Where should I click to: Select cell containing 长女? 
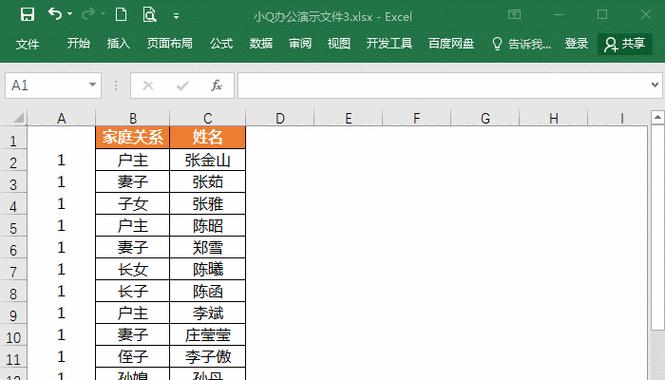(133, 269)
